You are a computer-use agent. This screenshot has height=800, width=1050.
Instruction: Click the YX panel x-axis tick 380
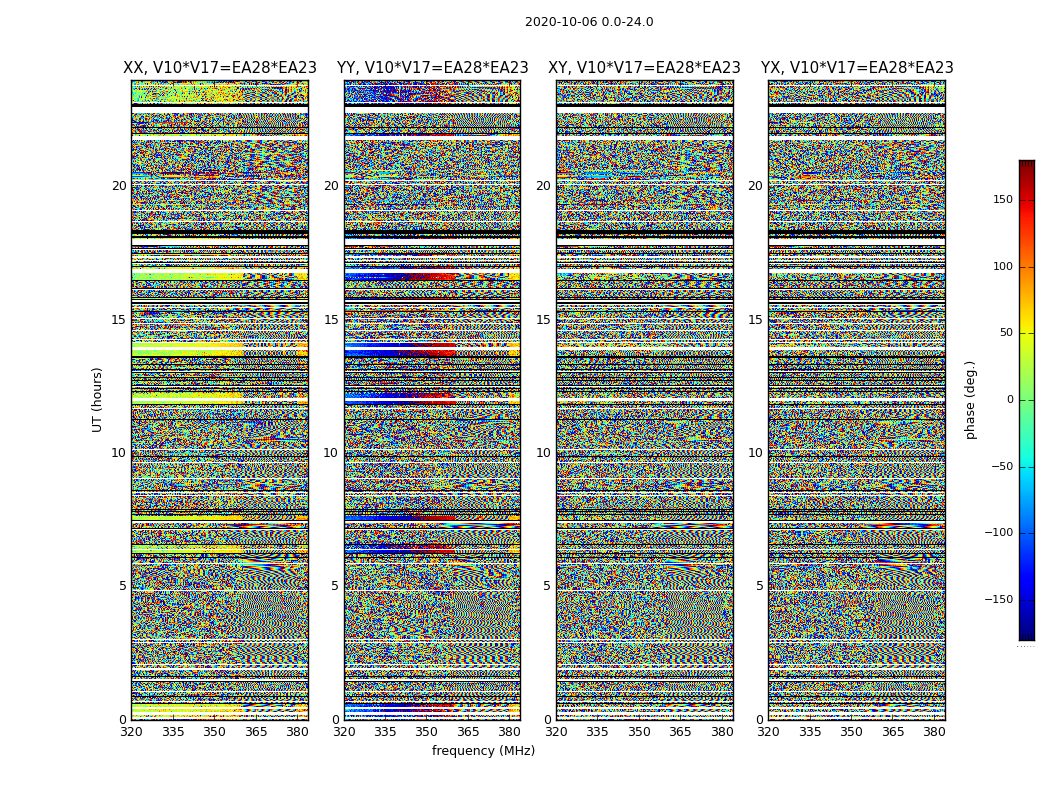934,732
